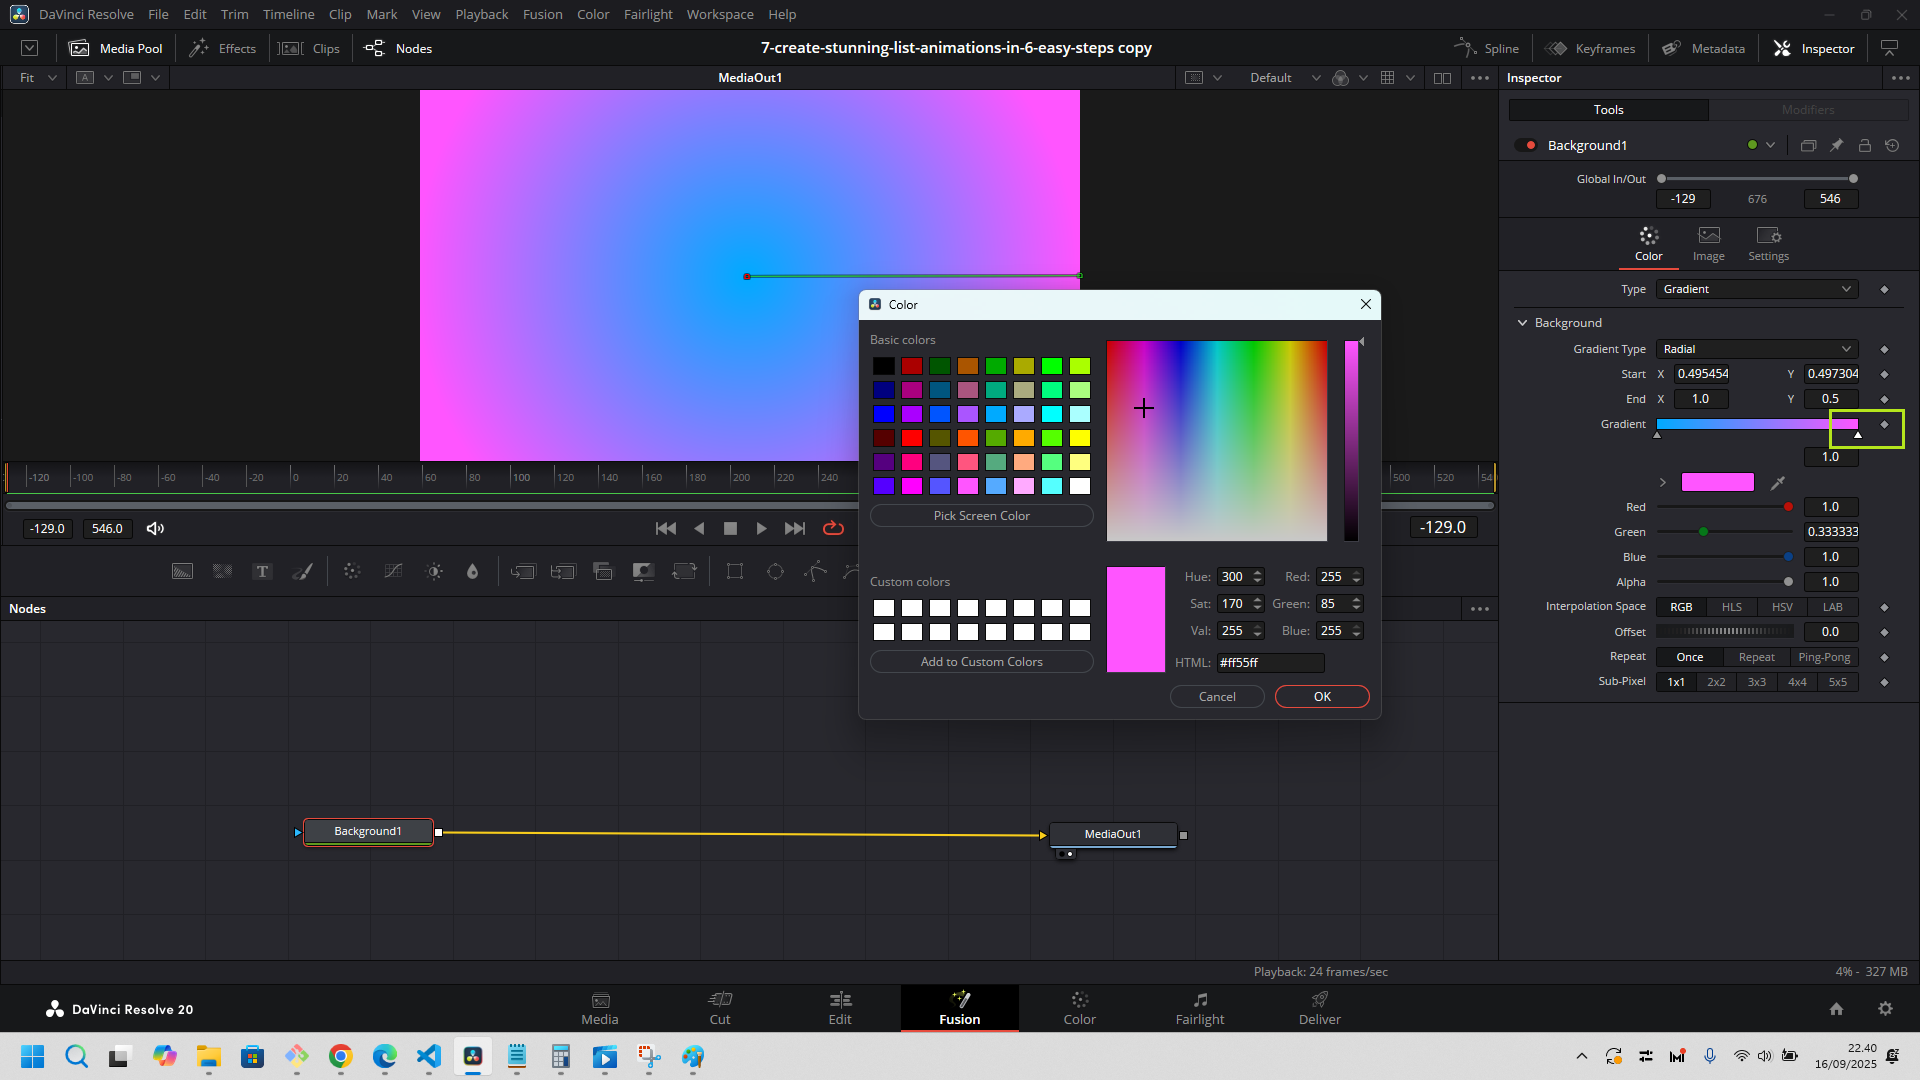
Task: Select HSV interpolation space
Action: [x=1781, y=607]
